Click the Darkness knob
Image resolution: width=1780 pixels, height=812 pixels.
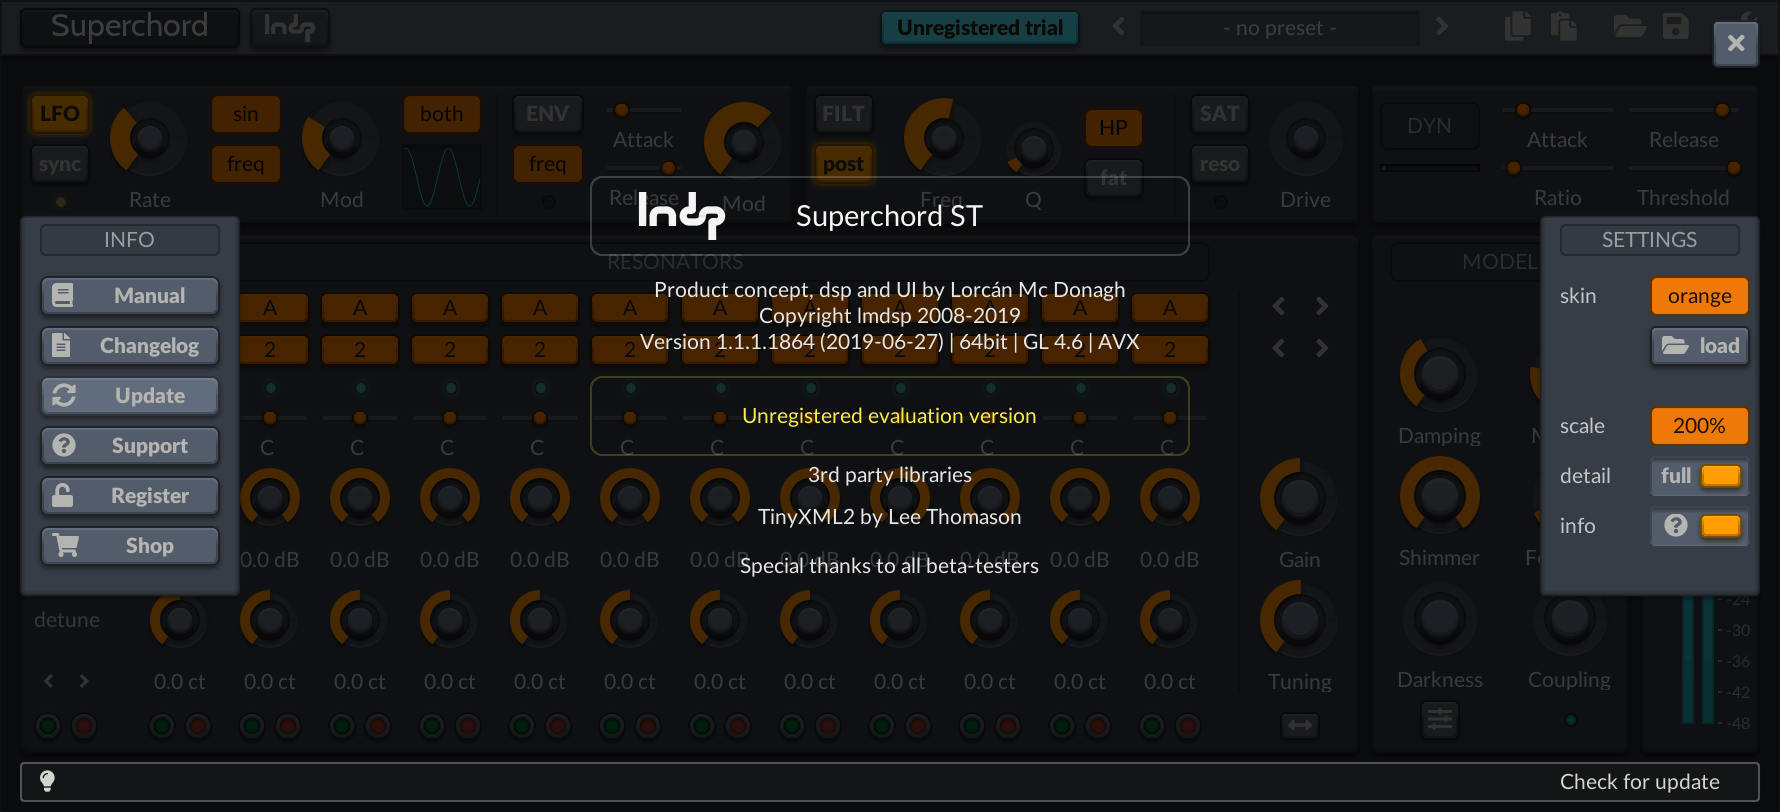pyautogui.click(x=1439, y=619)
